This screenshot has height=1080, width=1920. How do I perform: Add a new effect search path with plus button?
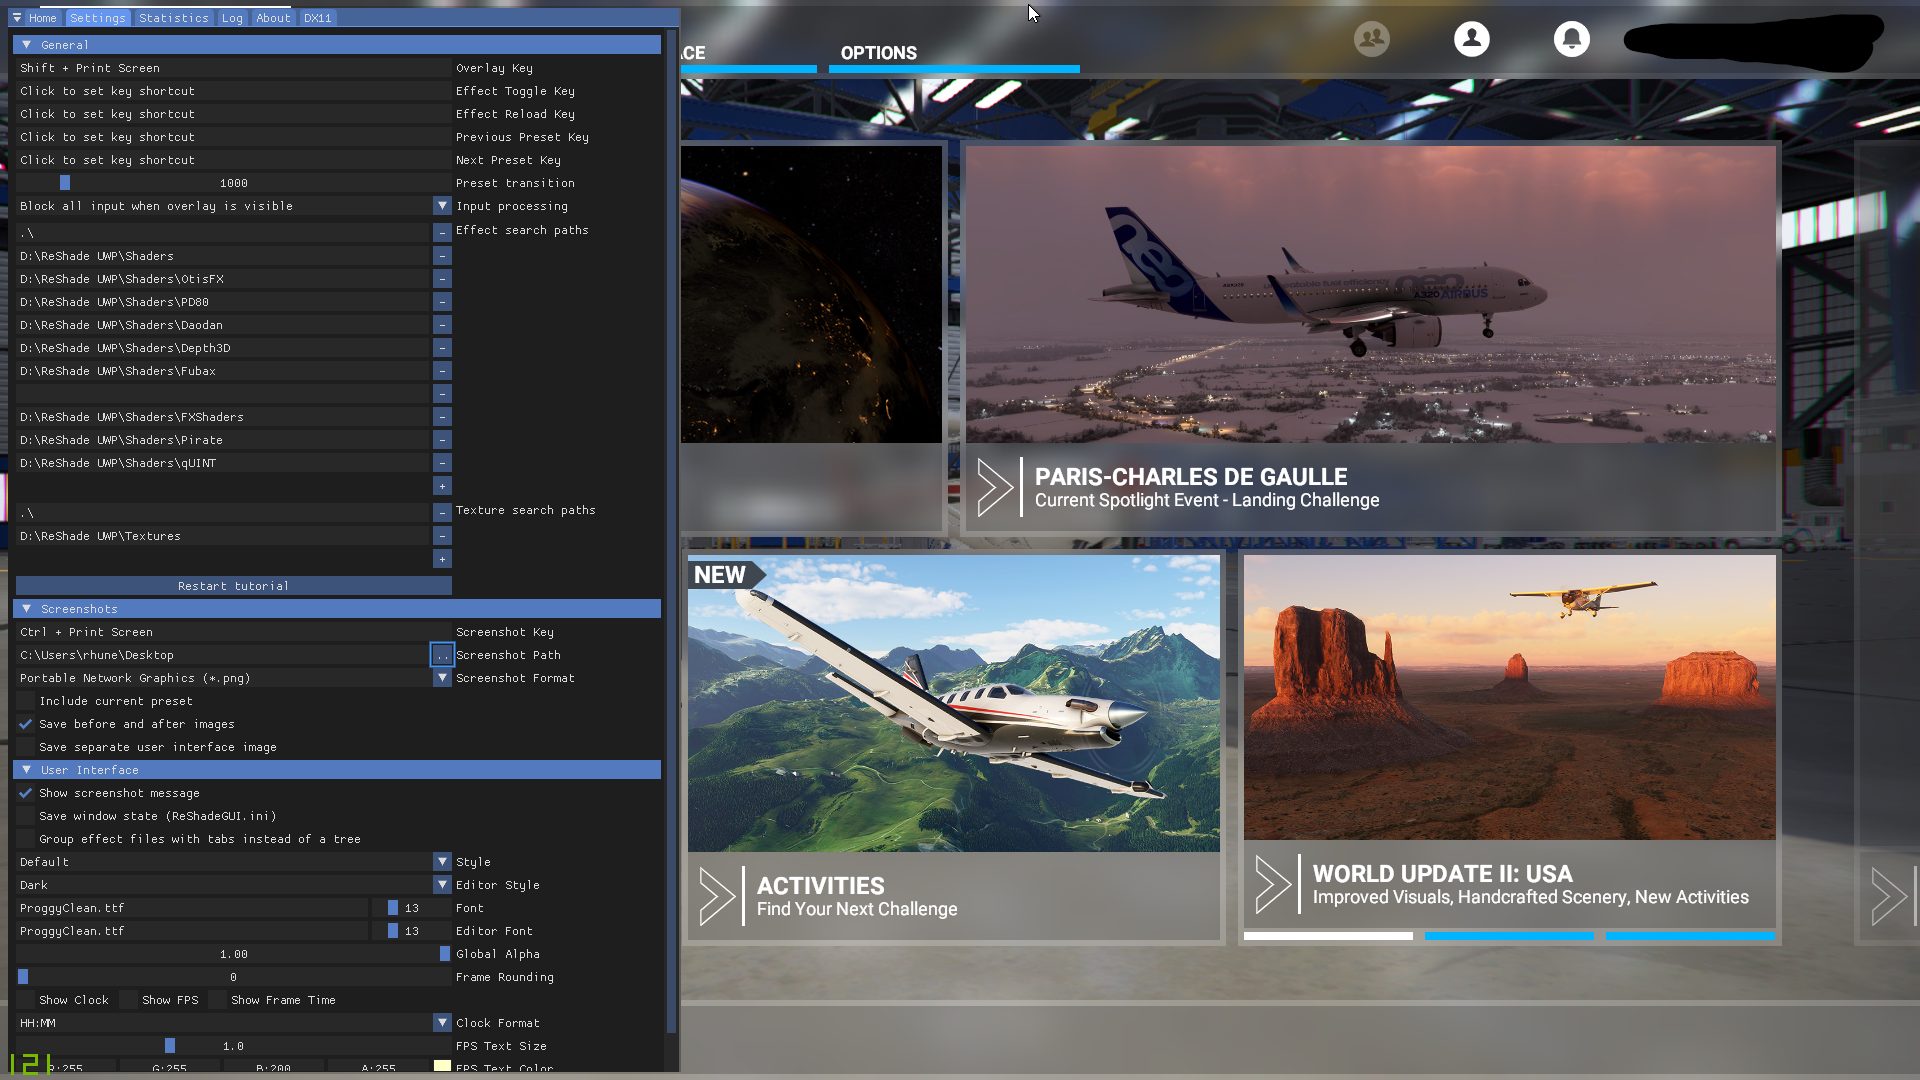[x=442, y=486]
